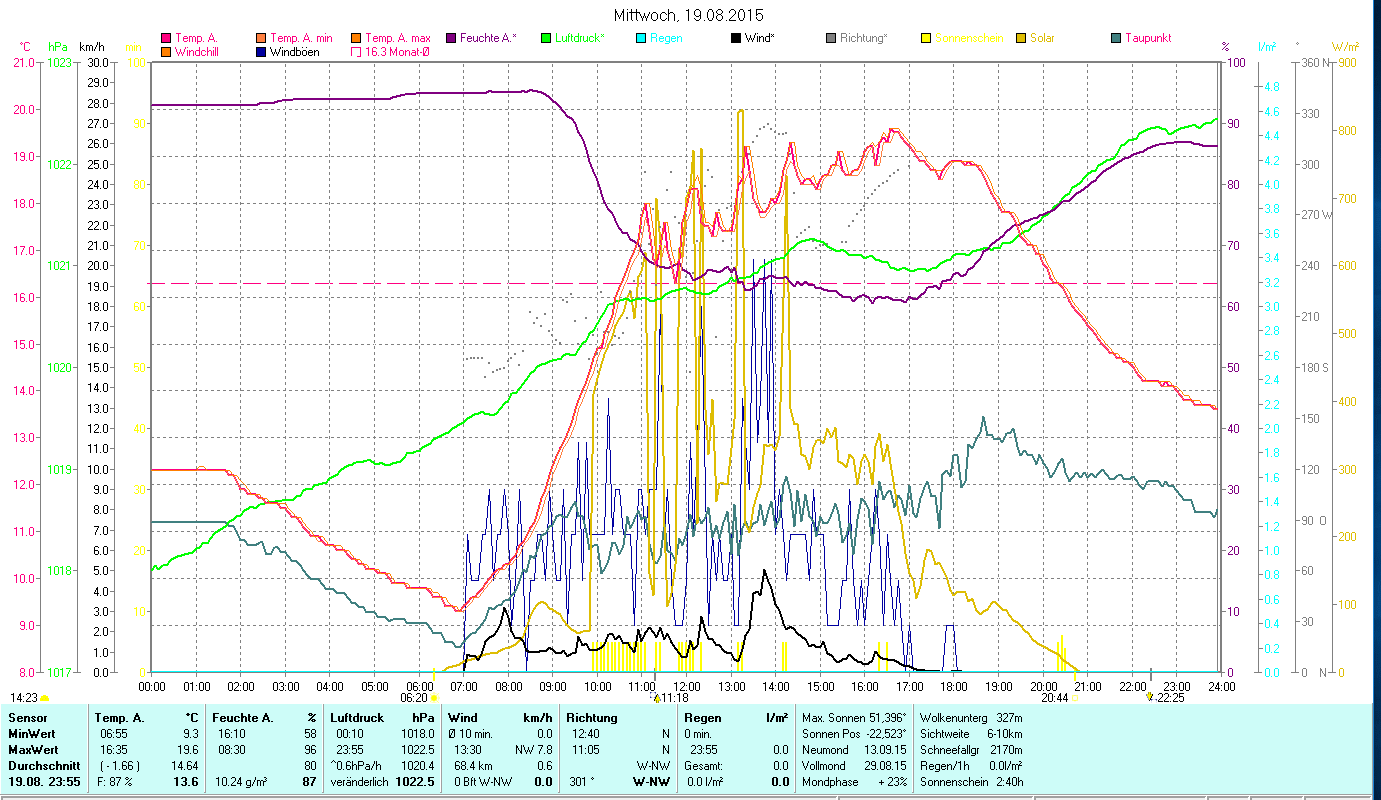Click the Sonnen Pos -22,523° entry

(855, 734)
